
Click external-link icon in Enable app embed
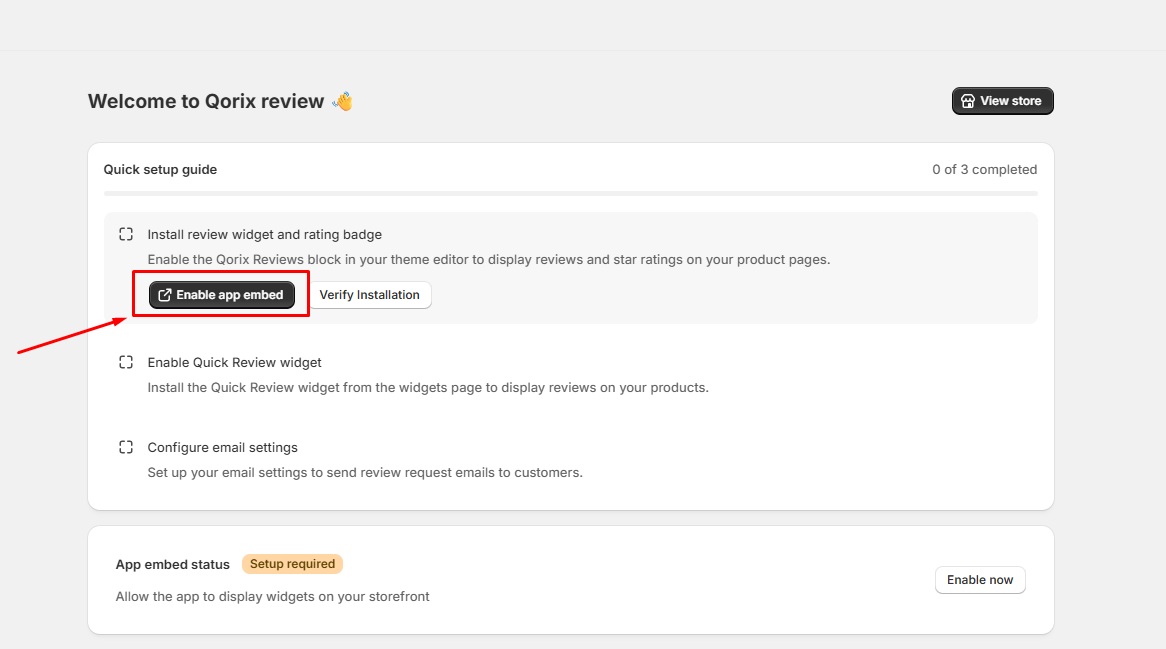pos(164,295)
